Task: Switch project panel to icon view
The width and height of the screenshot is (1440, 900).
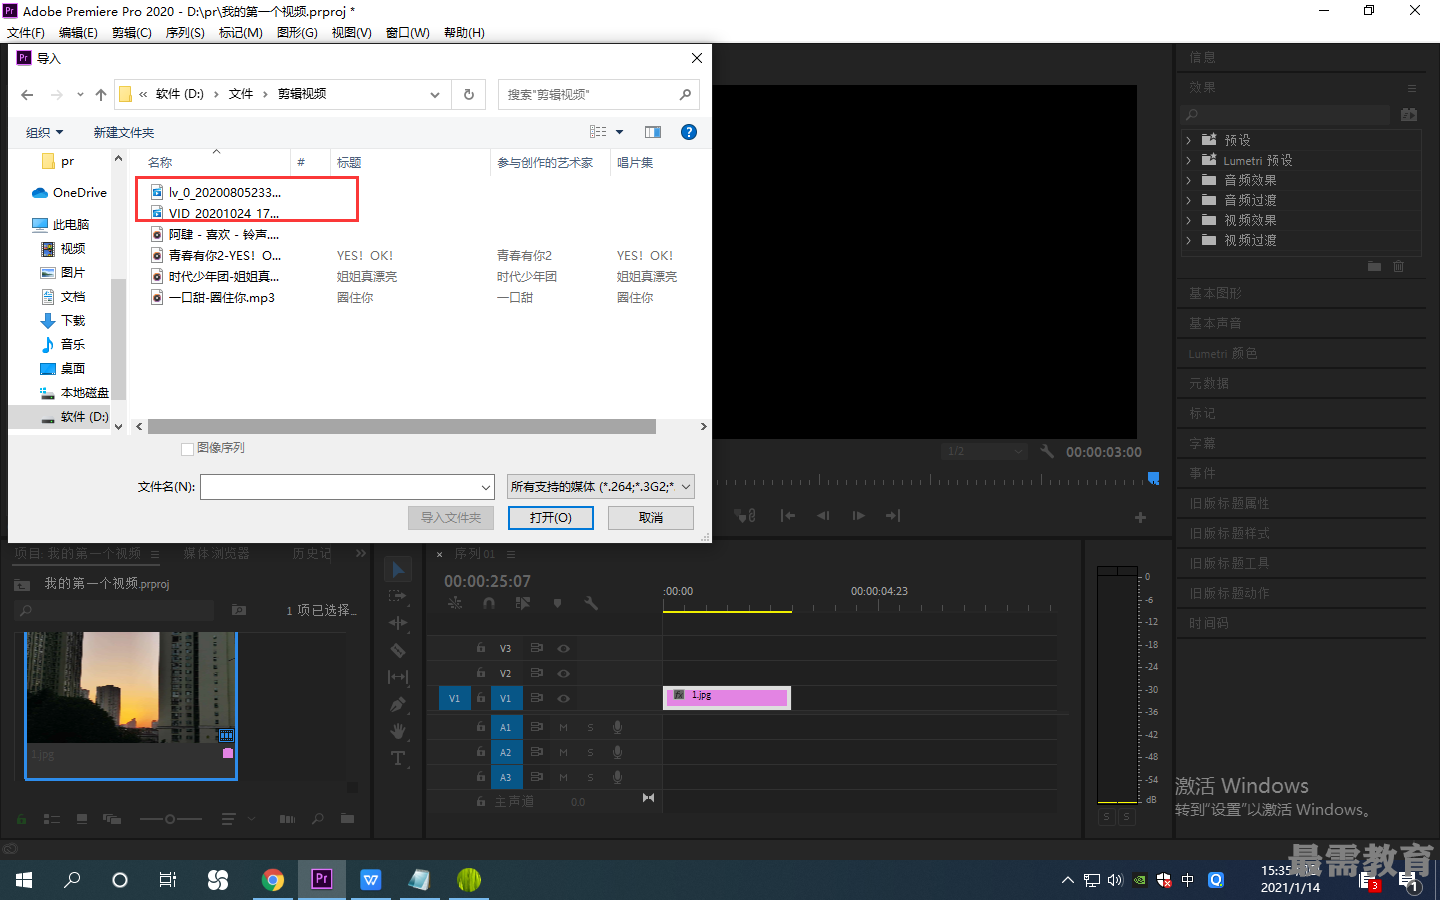Action: click(82, 819)
